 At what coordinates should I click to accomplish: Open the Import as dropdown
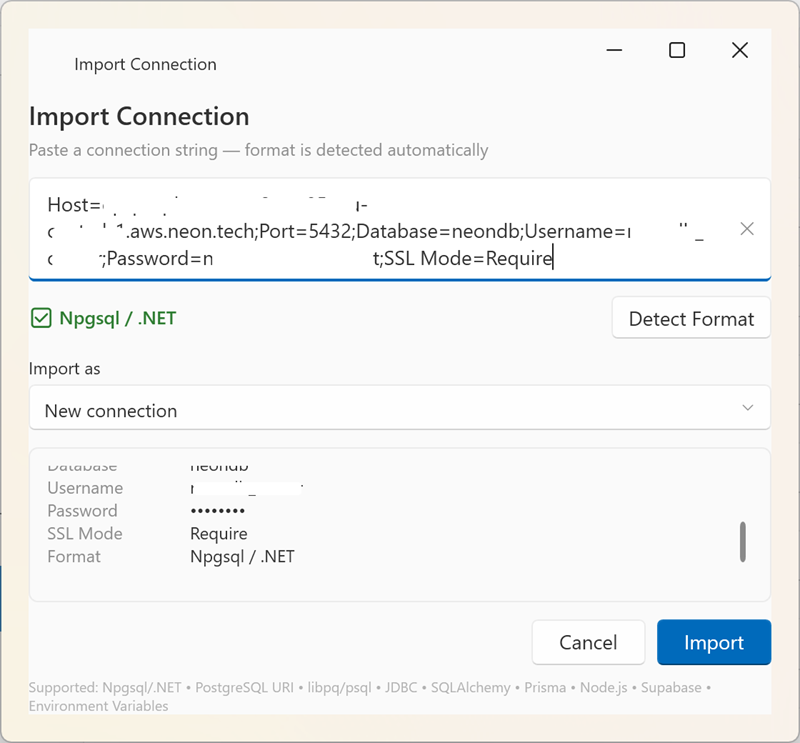[x=399, y=408]
